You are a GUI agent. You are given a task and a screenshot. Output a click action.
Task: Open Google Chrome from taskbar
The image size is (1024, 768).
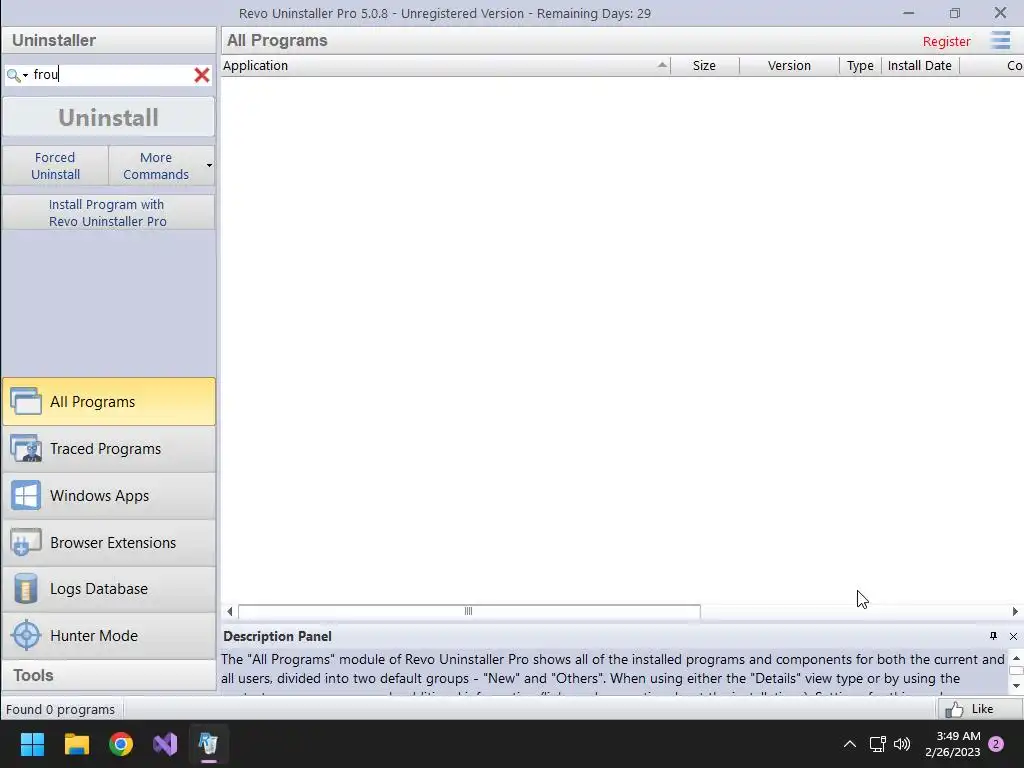[x=121, y=744]
